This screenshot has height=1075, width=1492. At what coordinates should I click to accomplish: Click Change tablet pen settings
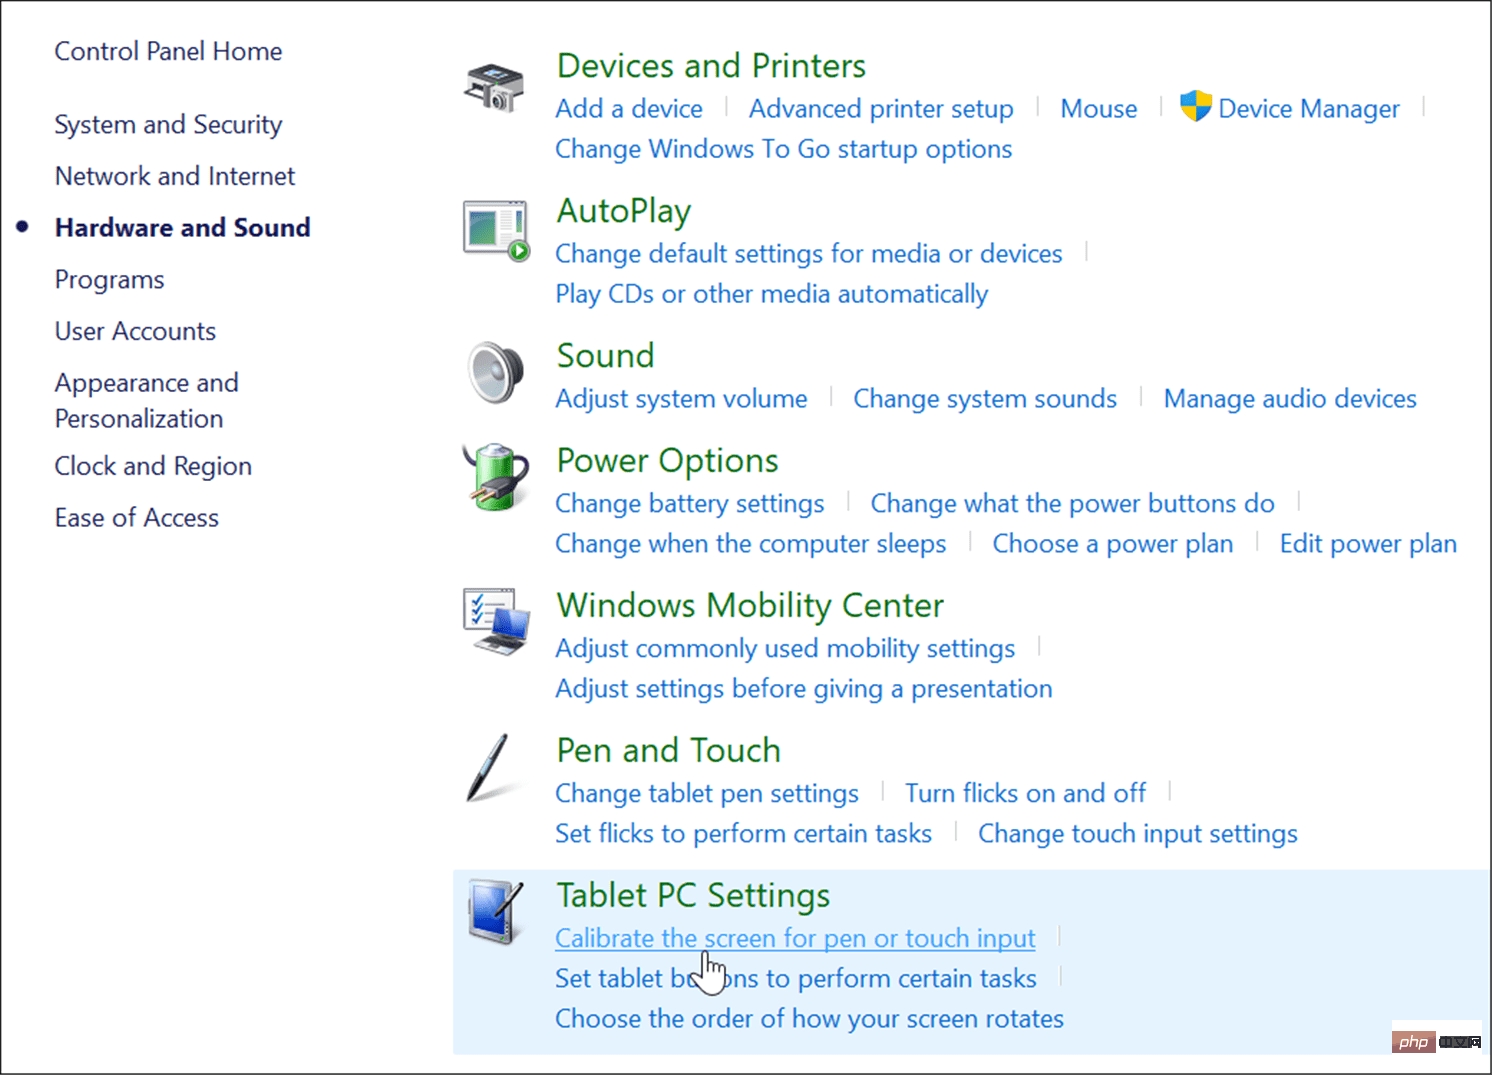[x=707, y=794]
